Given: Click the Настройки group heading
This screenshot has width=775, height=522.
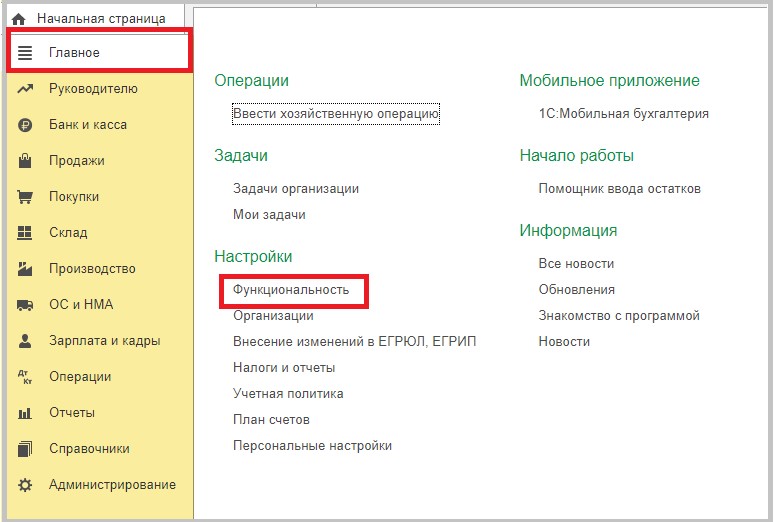Looking at the screenshot, I should tap(253, 257).
